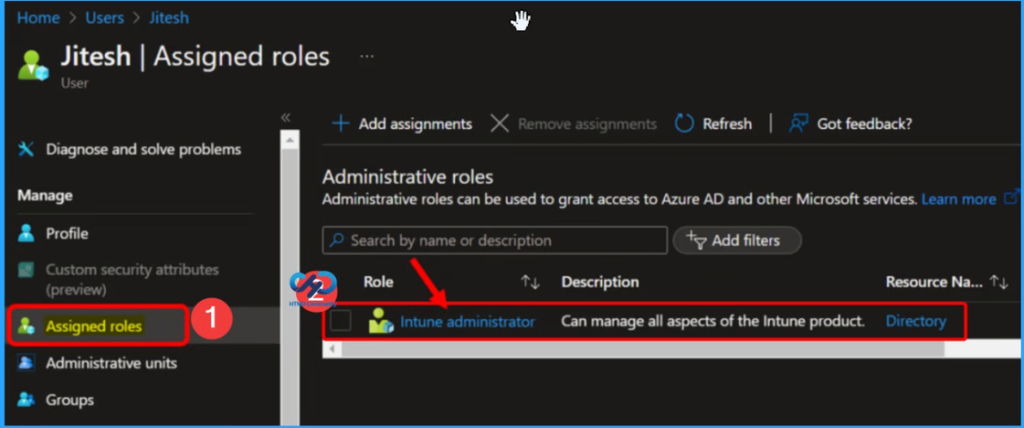The width and height of the screenshot is (1024, 428).
Task: Click the Manage section label
Action: tap(45, 195)
